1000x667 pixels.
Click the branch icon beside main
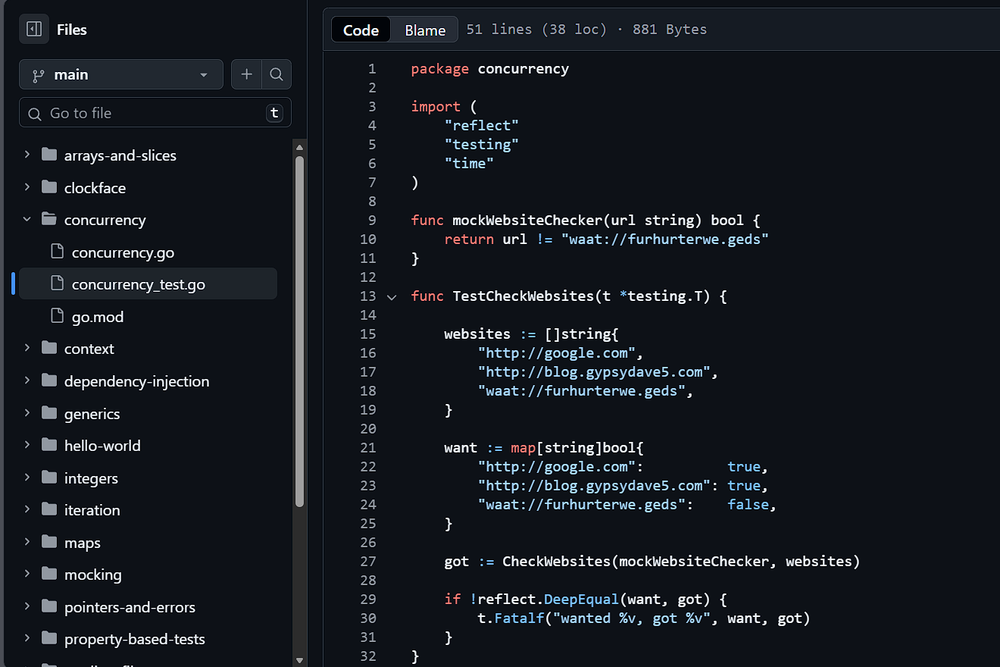tap(37, 74)
